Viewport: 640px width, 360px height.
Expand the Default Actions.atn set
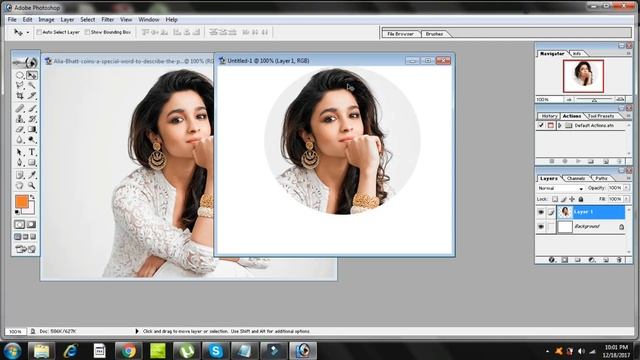pyautogui.click(x=560, y=125)
